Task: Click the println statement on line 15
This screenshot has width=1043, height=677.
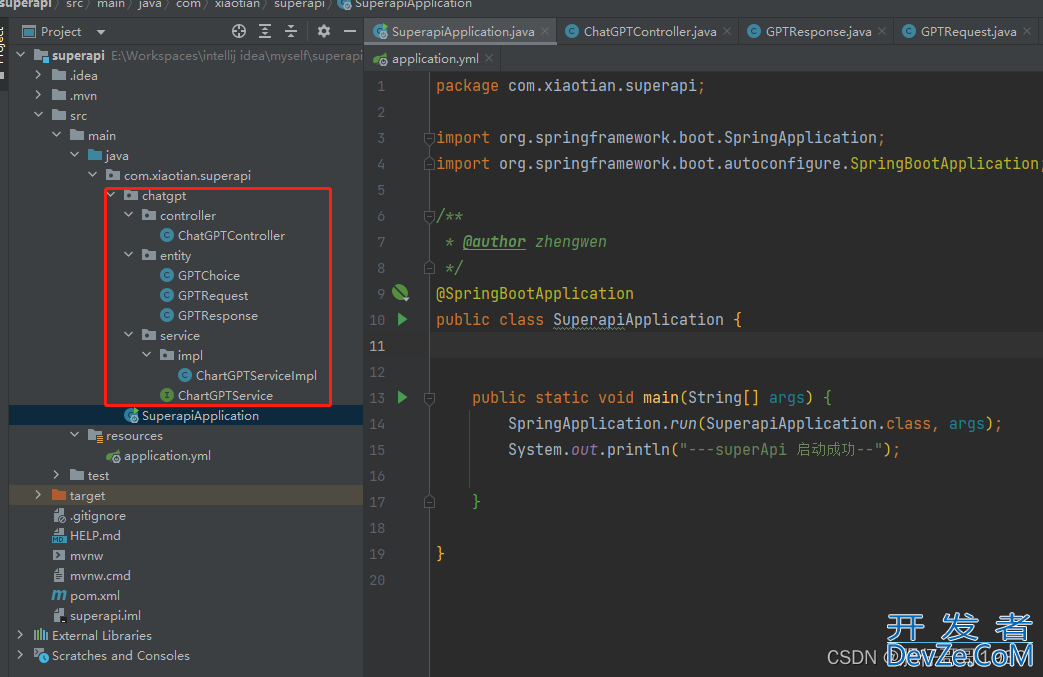Action: (704, 450)
